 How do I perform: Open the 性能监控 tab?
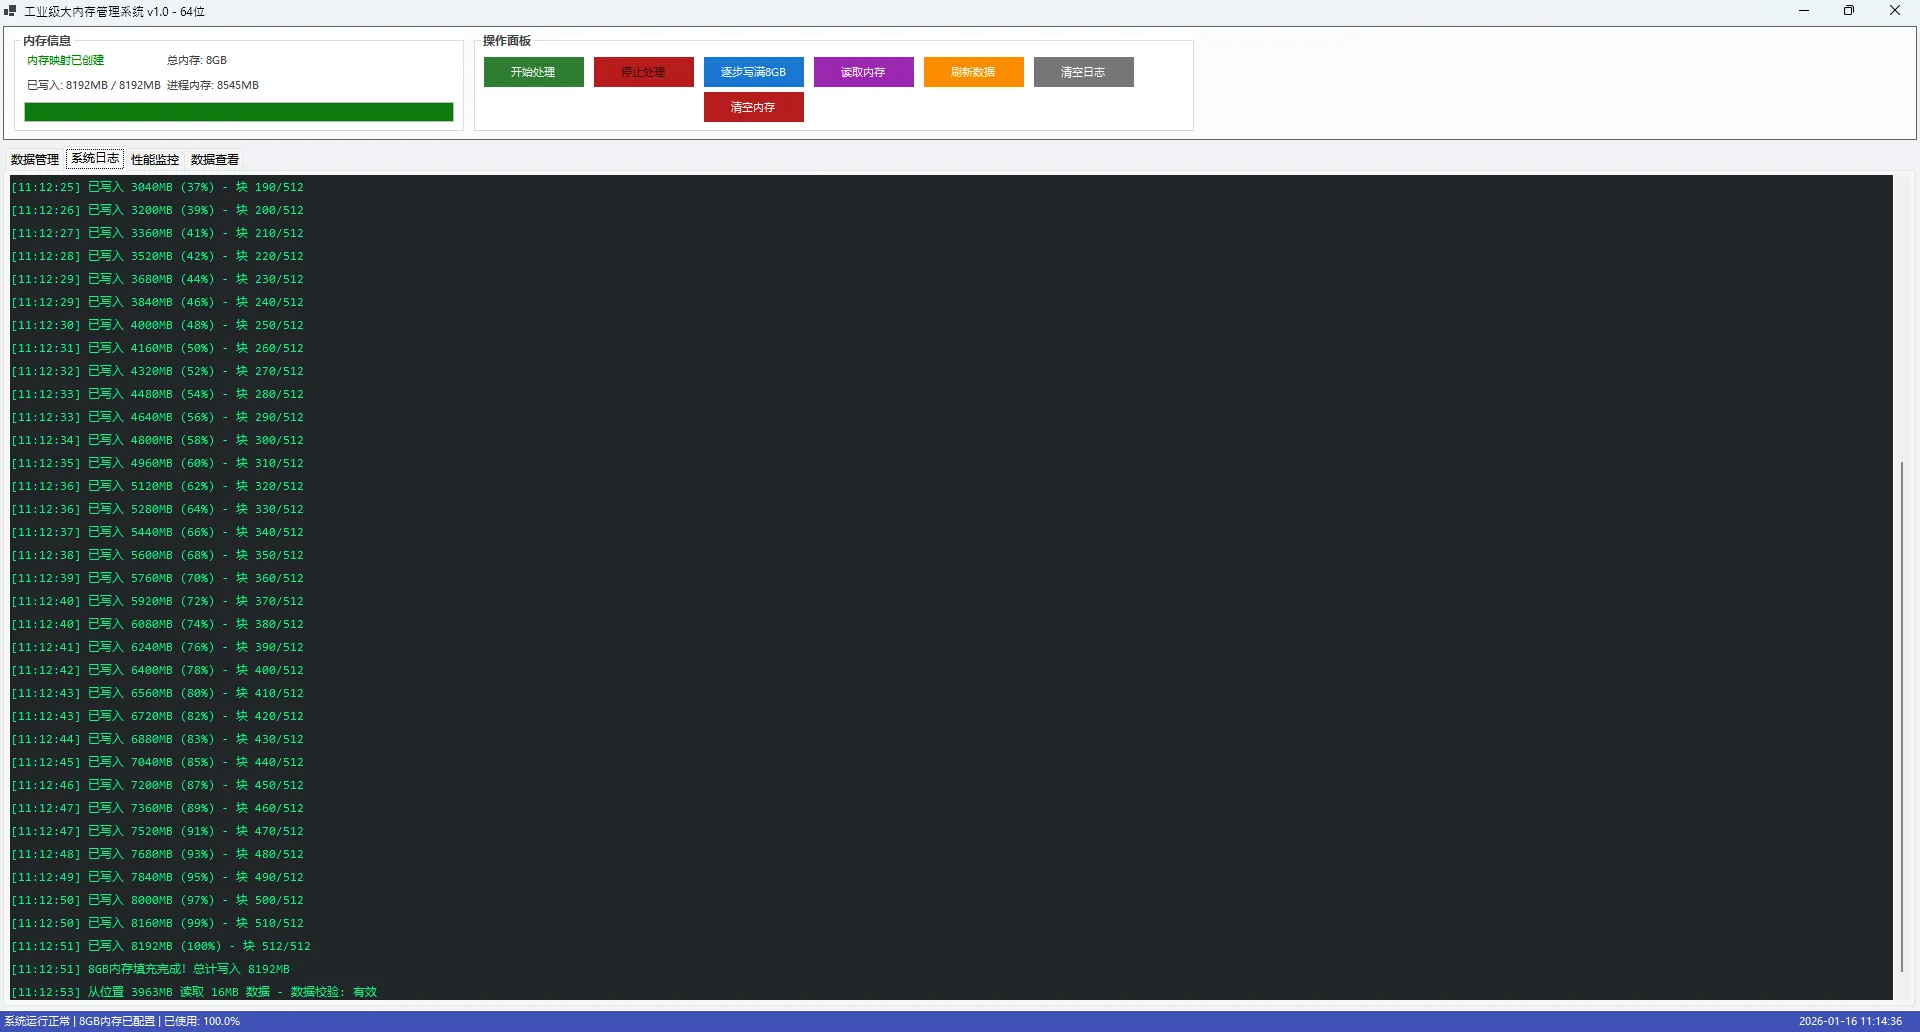pyautogui.click(x=155, y=160)
